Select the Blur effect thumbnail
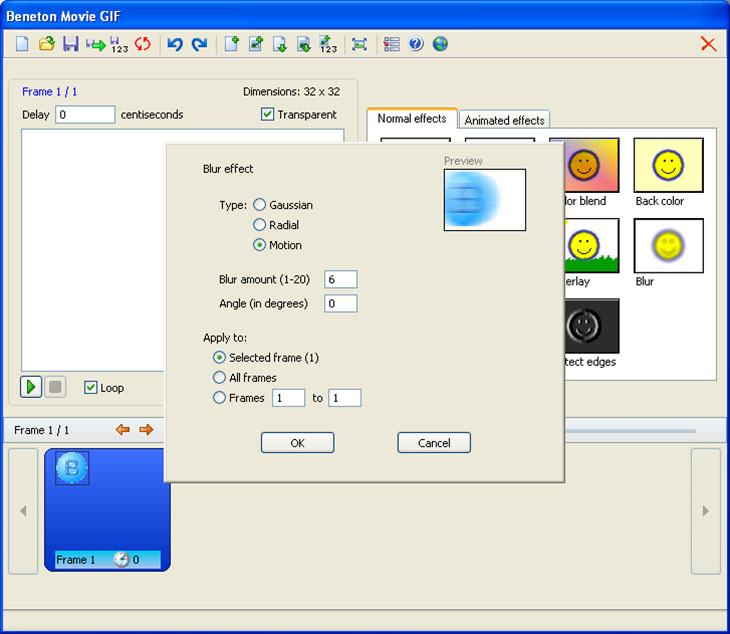The width and height of the screenshot is (730, 634). (x=669, y=246)
